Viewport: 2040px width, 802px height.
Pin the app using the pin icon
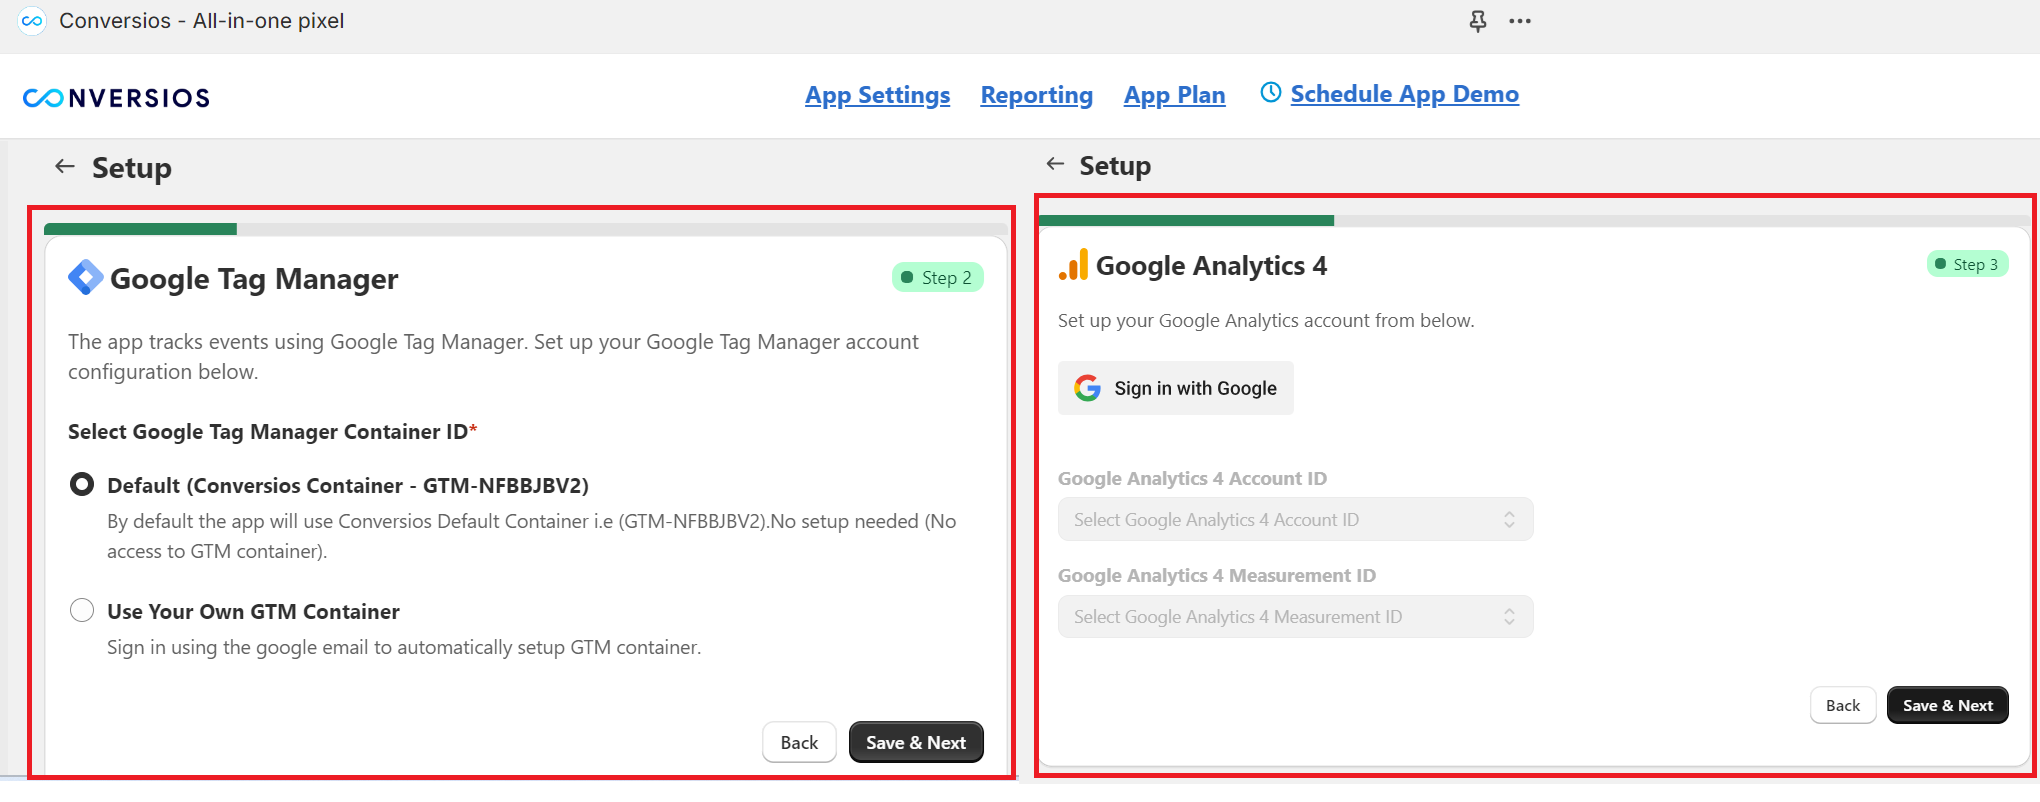[x=1477, y=21]
